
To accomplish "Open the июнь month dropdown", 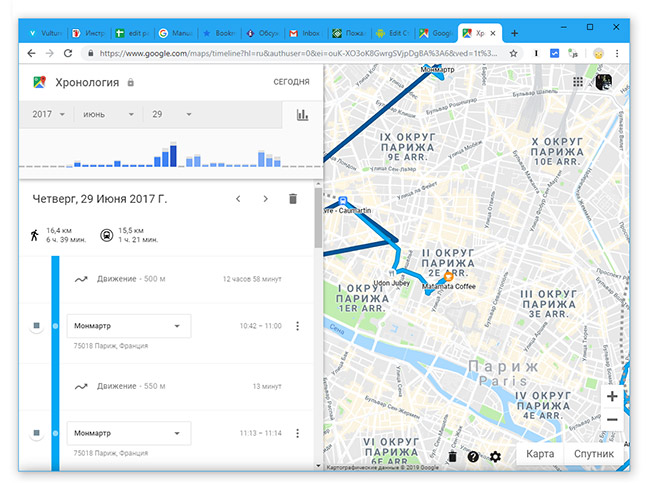I will [x=108, y=114].
